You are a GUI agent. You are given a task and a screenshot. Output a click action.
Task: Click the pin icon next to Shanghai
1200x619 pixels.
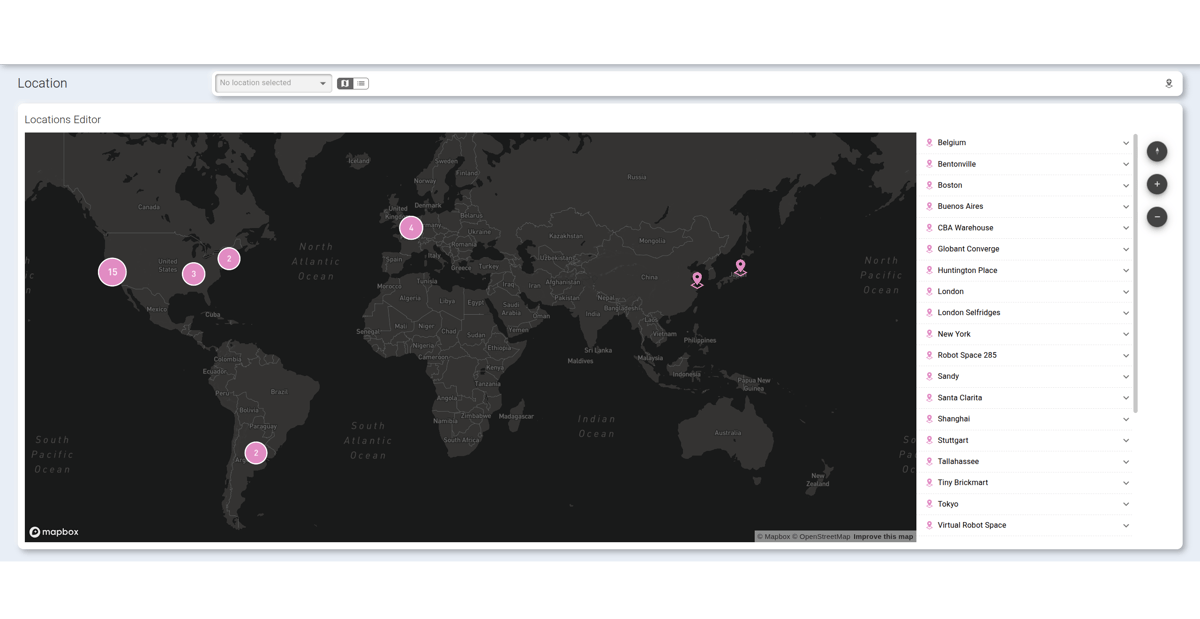(930, 418)
